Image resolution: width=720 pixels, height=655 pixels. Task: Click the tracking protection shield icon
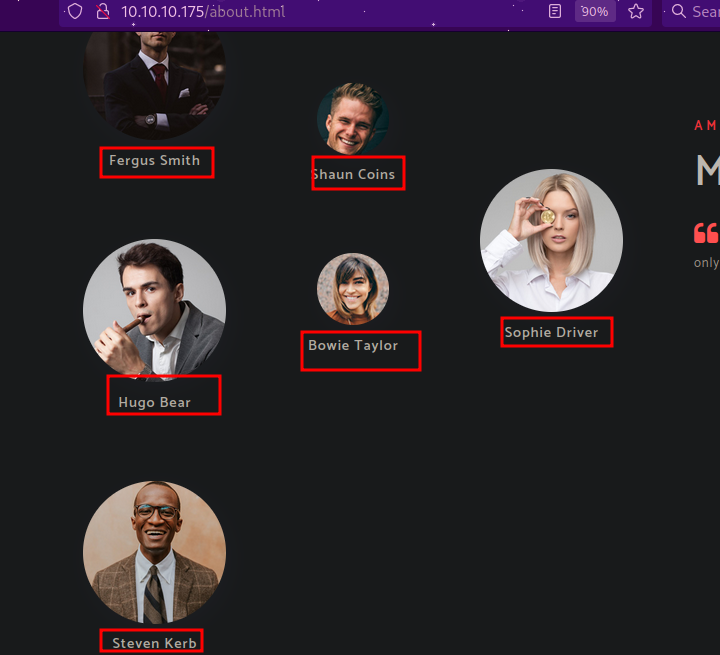tap(74, 12)
